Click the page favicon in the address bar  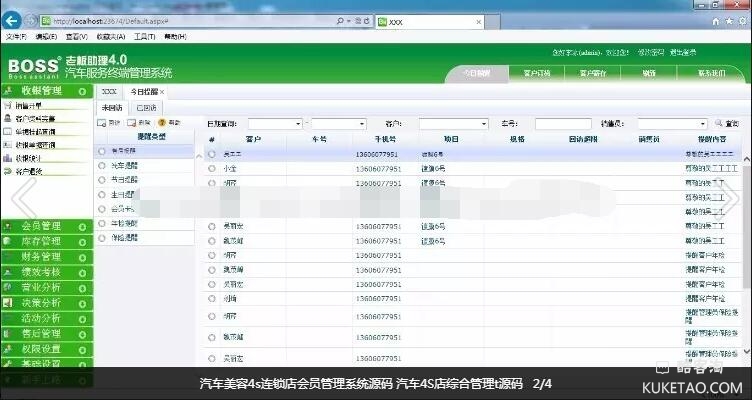[x=46, y=21]
